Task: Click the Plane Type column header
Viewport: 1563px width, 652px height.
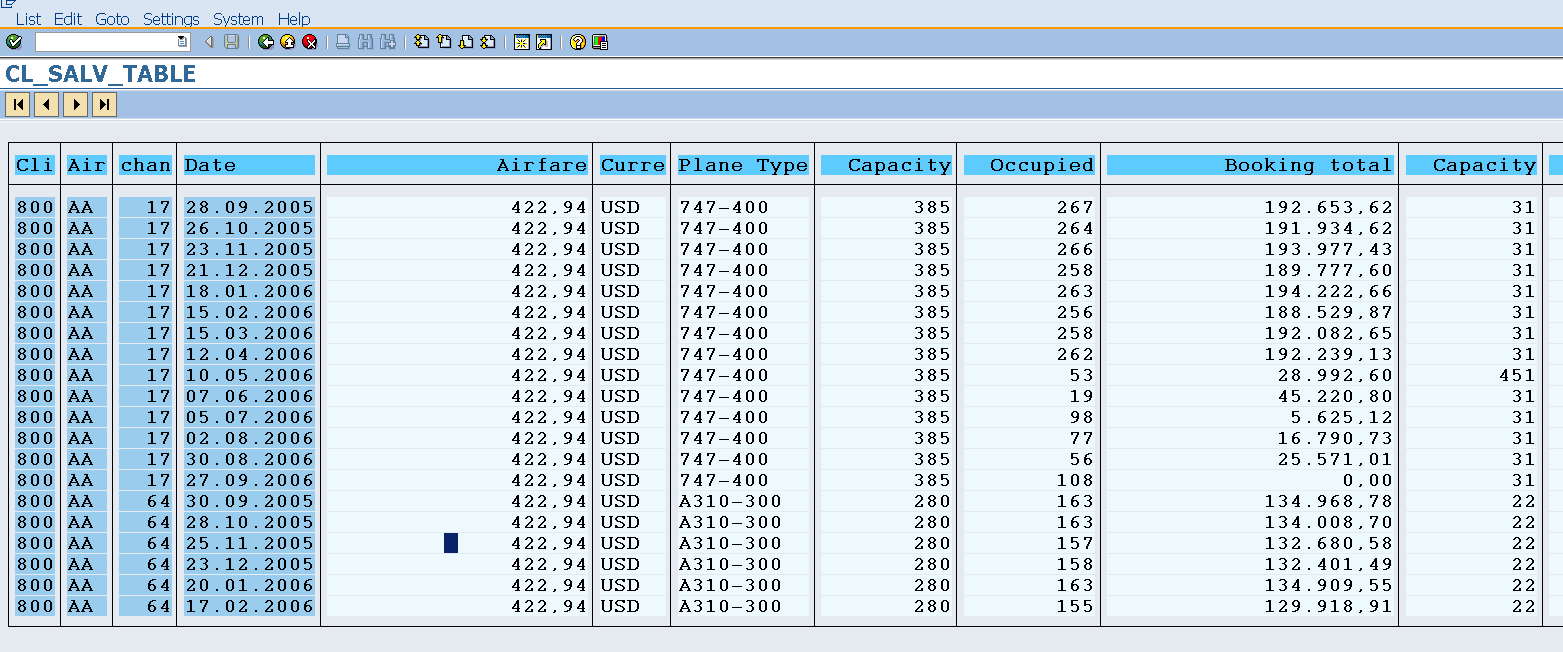Action: click(742, 165)
